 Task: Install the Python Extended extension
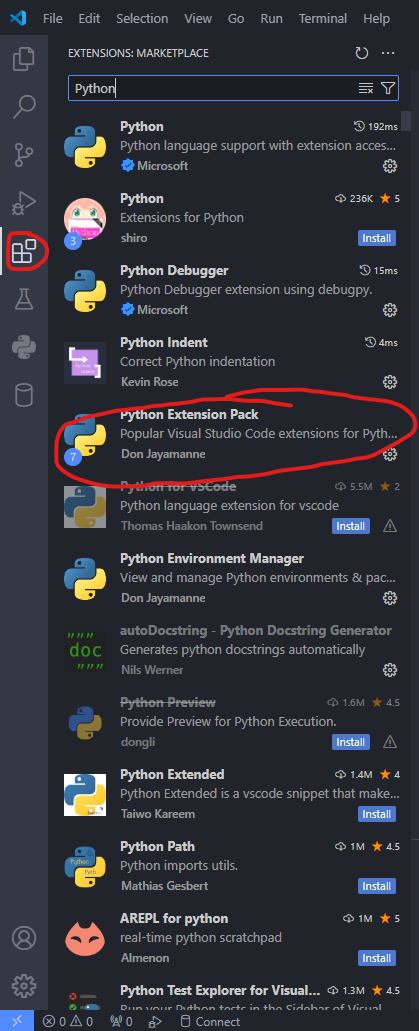(377, 814)
